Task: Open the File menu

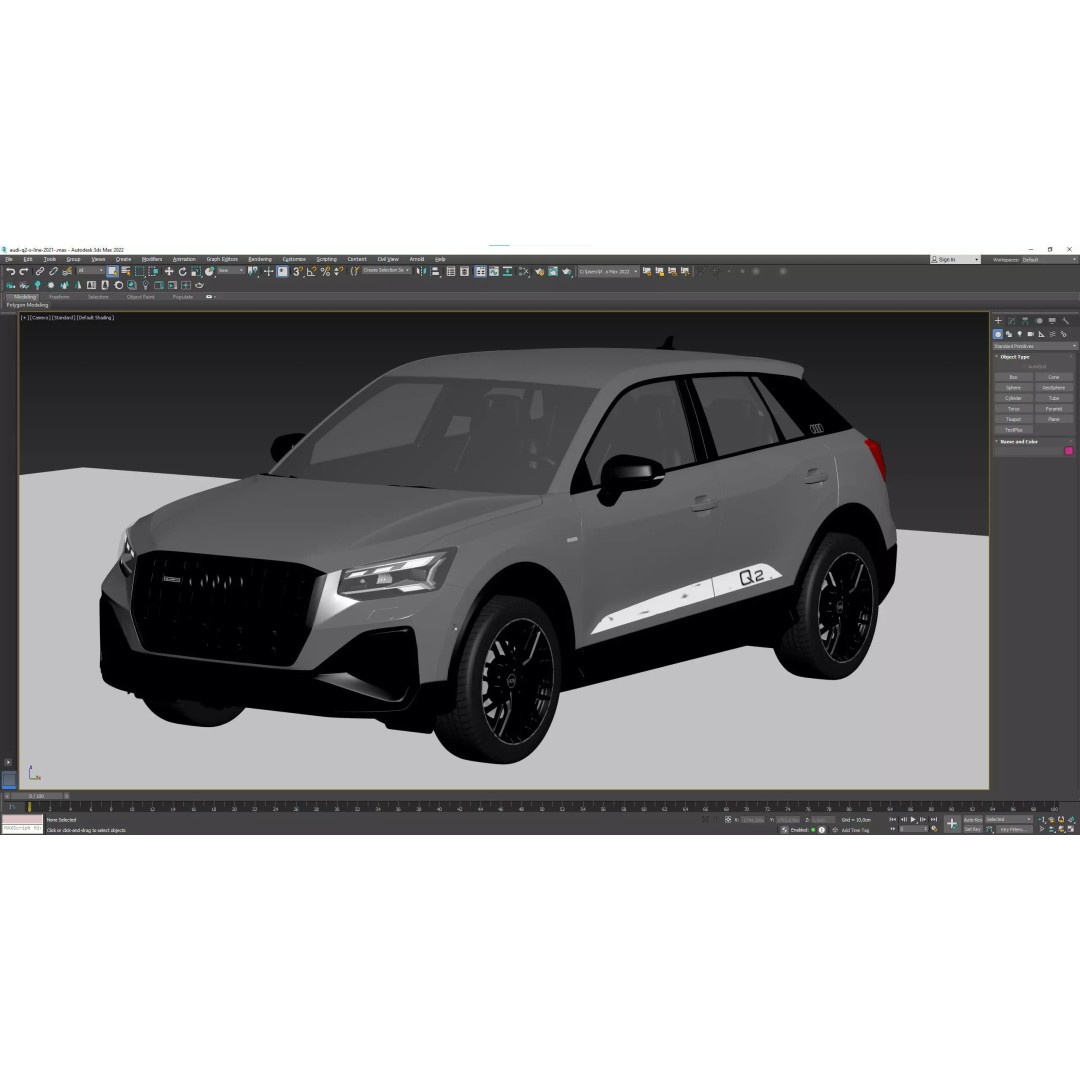Action: click(x=9, y=260)
